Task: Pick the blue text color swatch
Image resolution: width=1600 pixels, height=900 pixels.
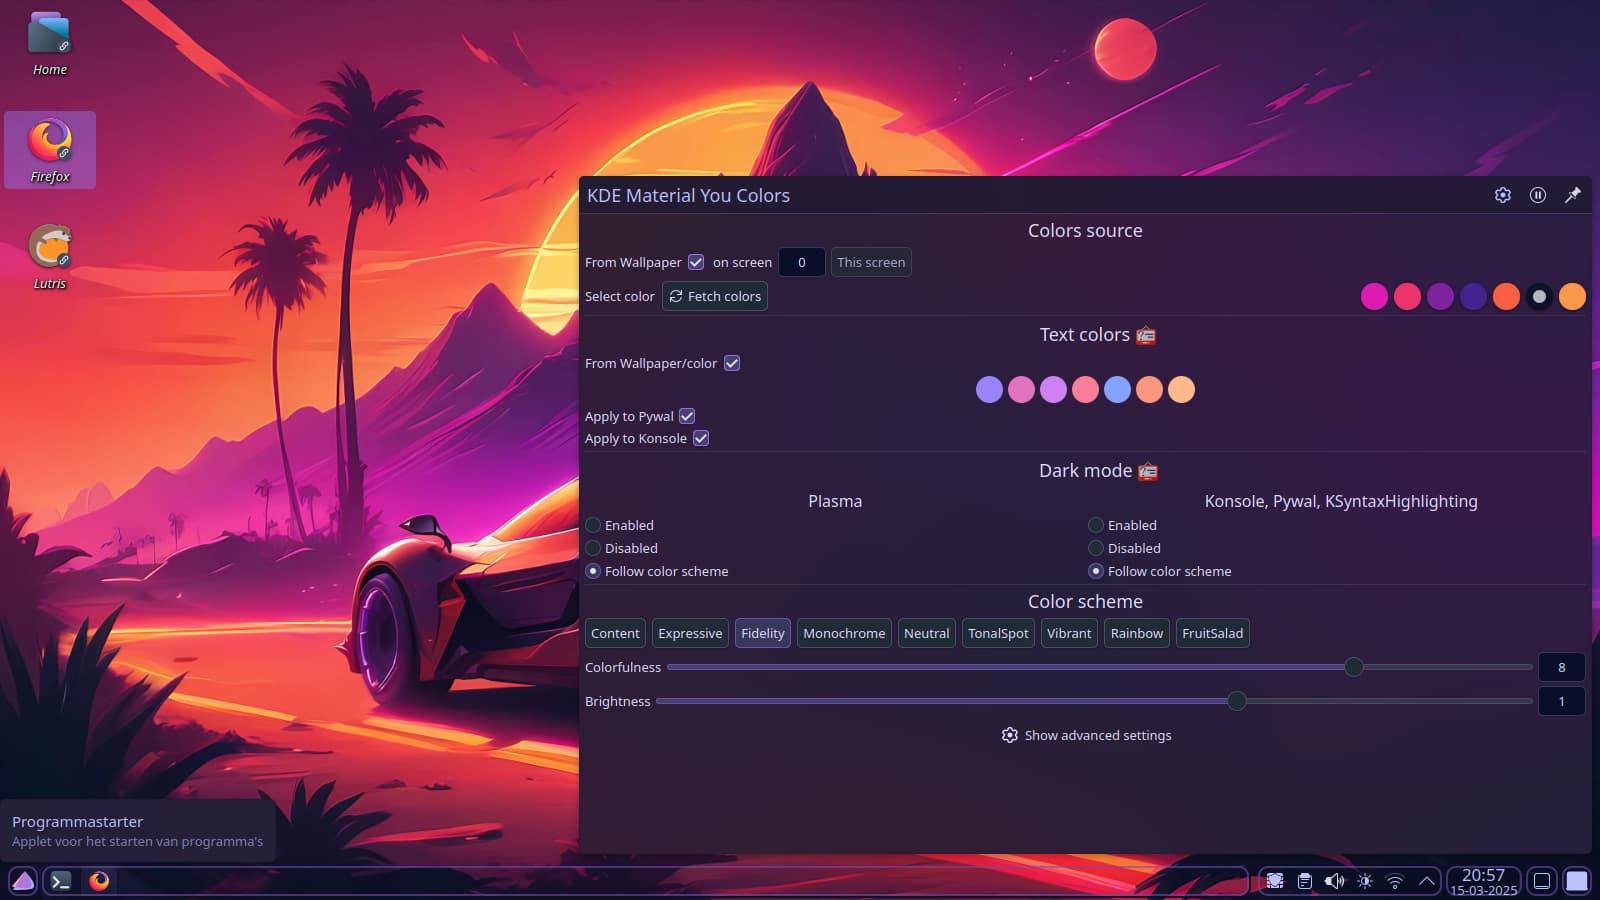Action: tap(1117, 389)
